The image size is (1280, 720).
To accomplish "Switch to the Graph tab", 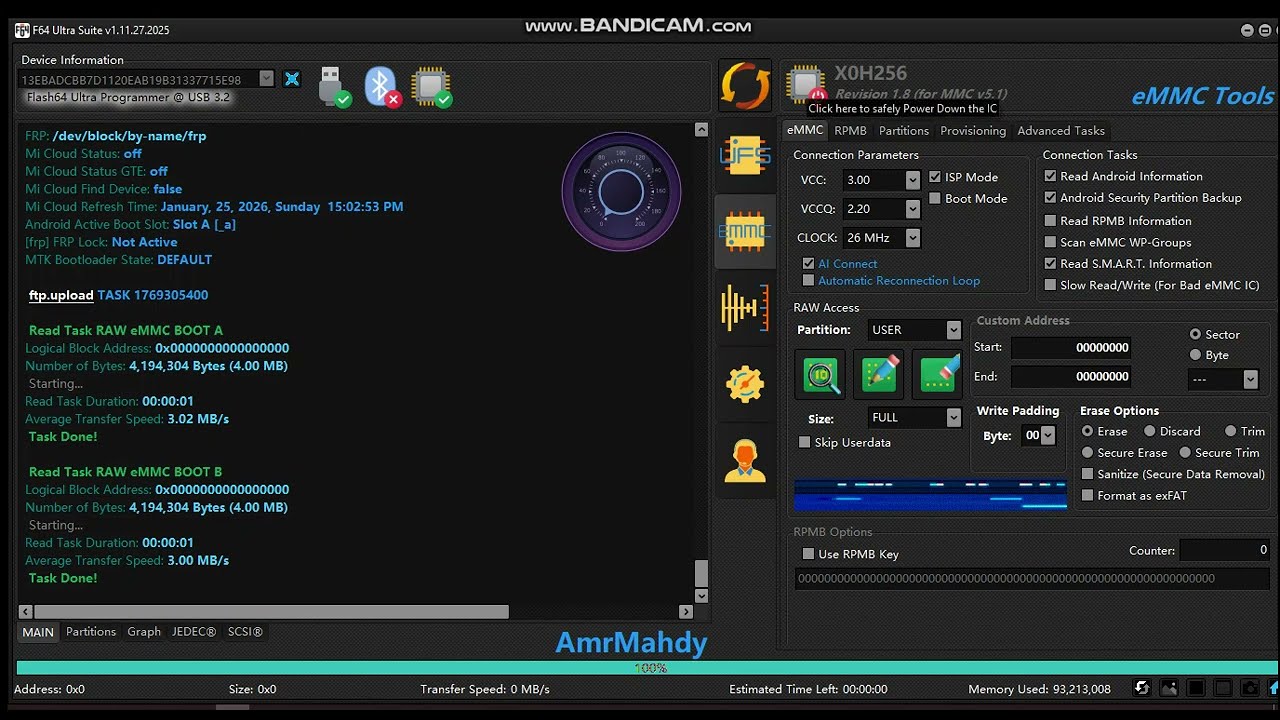I will [x=144, y=632].
